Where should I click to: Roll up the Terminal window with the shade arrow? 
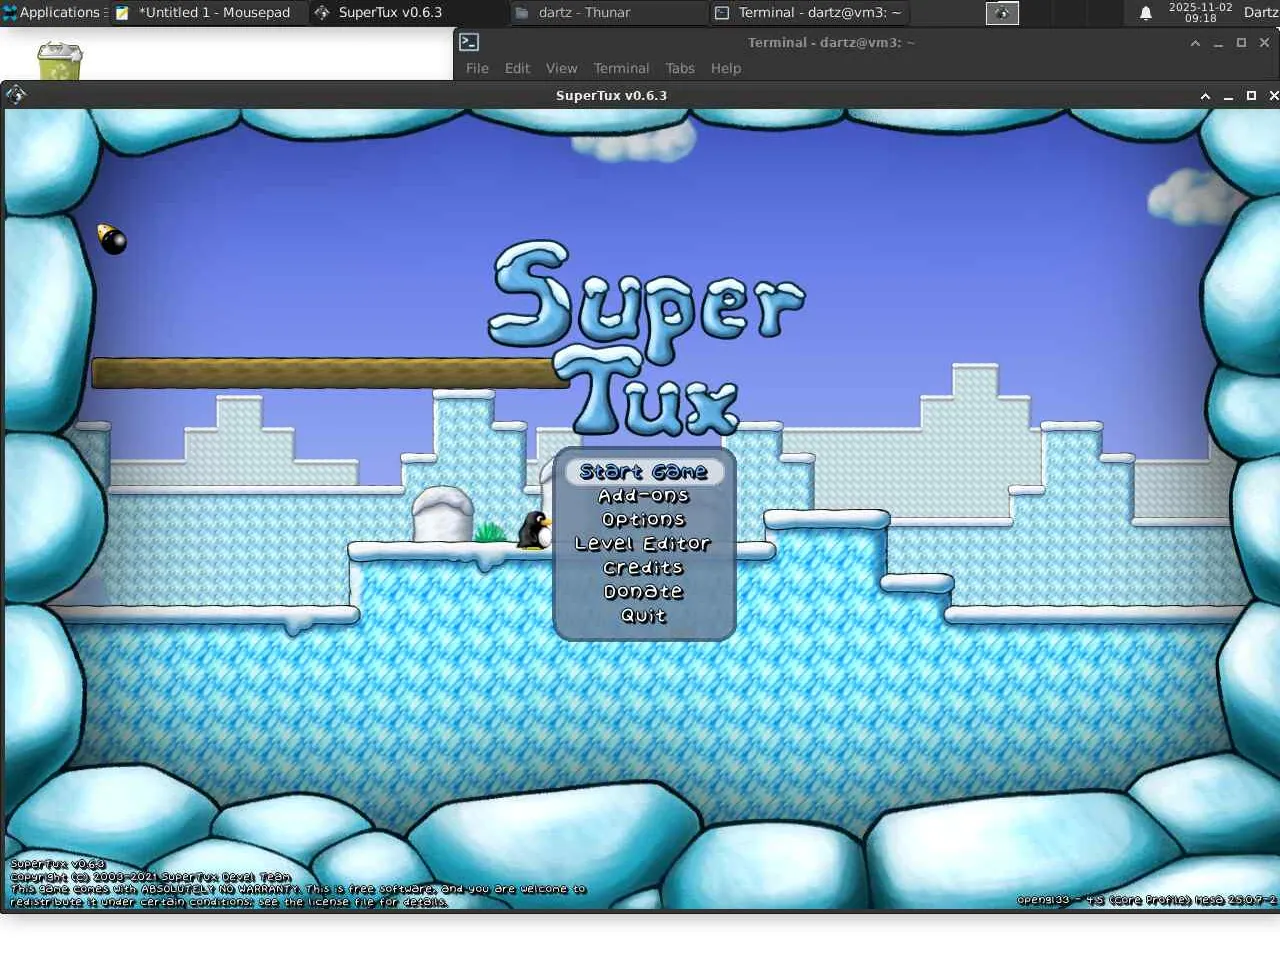[x=1195, y=43]
